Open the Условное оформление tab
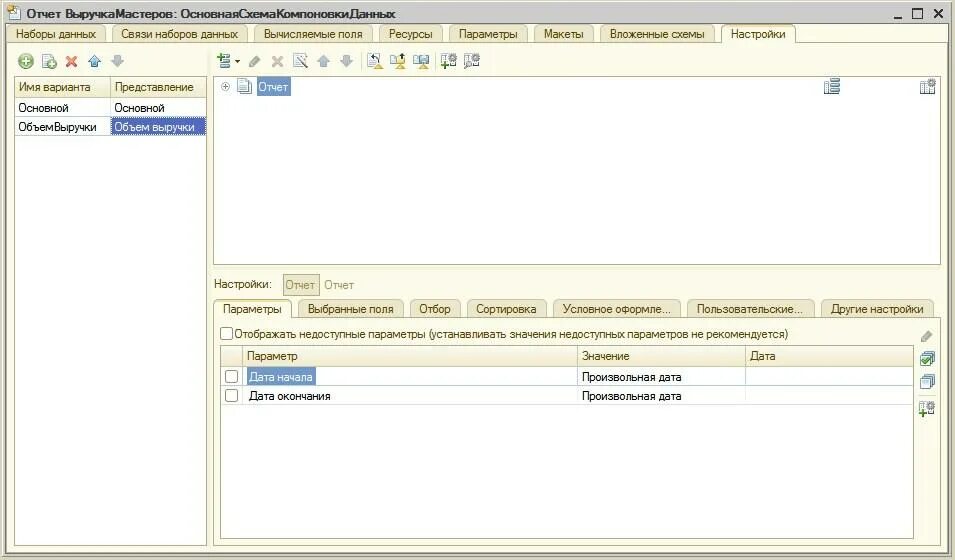This screenshot has height=560, width=955. pyautogui.click(x=616, y=309)
